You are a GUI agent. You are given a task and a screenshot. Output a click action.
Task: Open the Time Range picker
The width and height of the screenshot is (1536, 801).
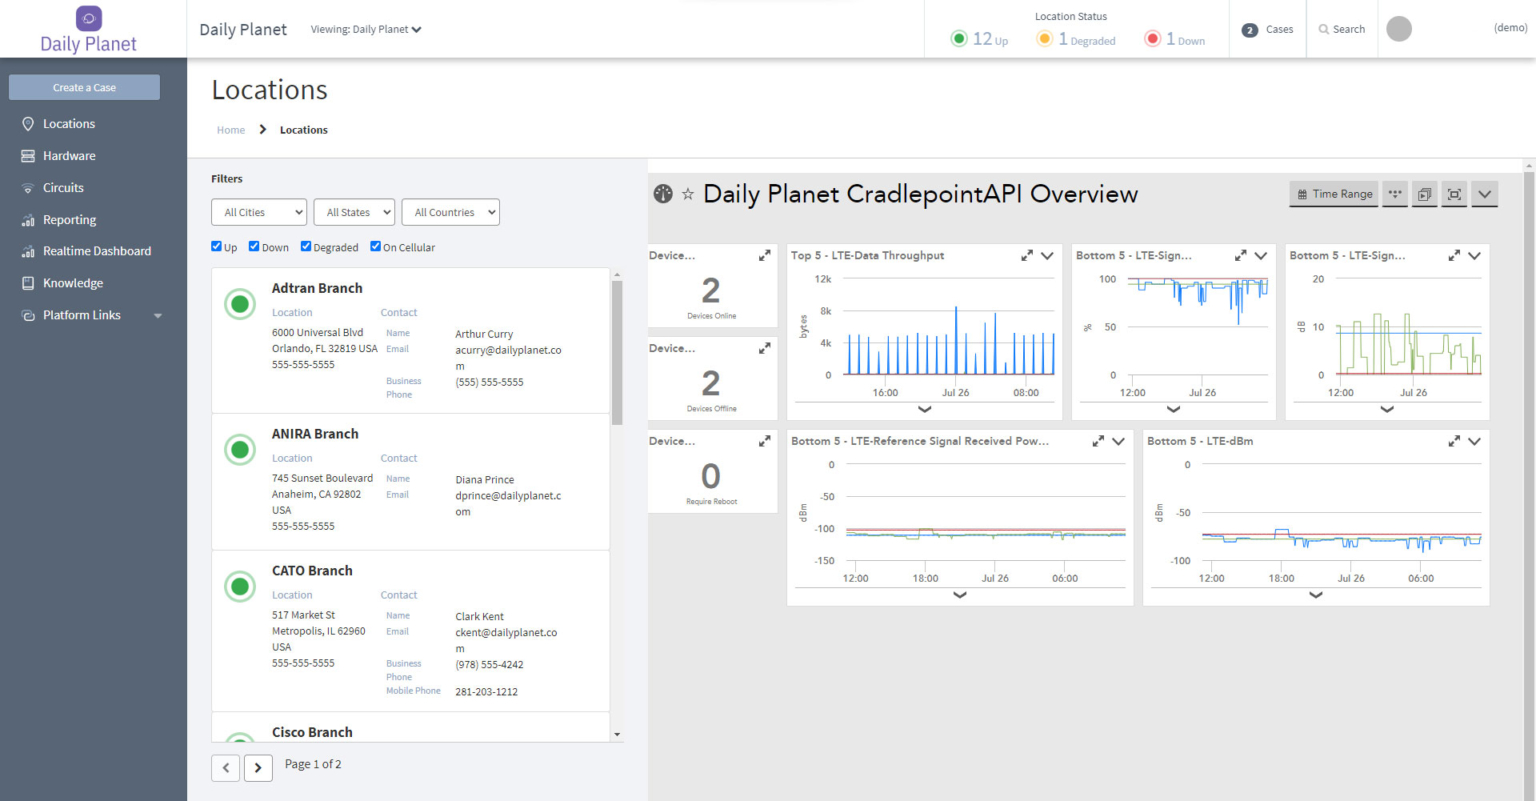click(x=1334, y=194)
